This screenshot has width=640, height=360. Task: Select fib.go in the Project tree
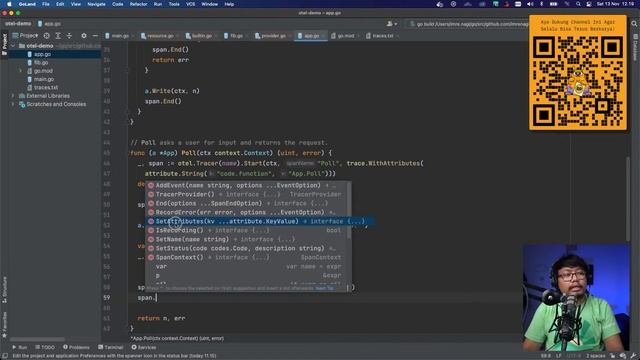pyautogui.click(x=41, y=62)
